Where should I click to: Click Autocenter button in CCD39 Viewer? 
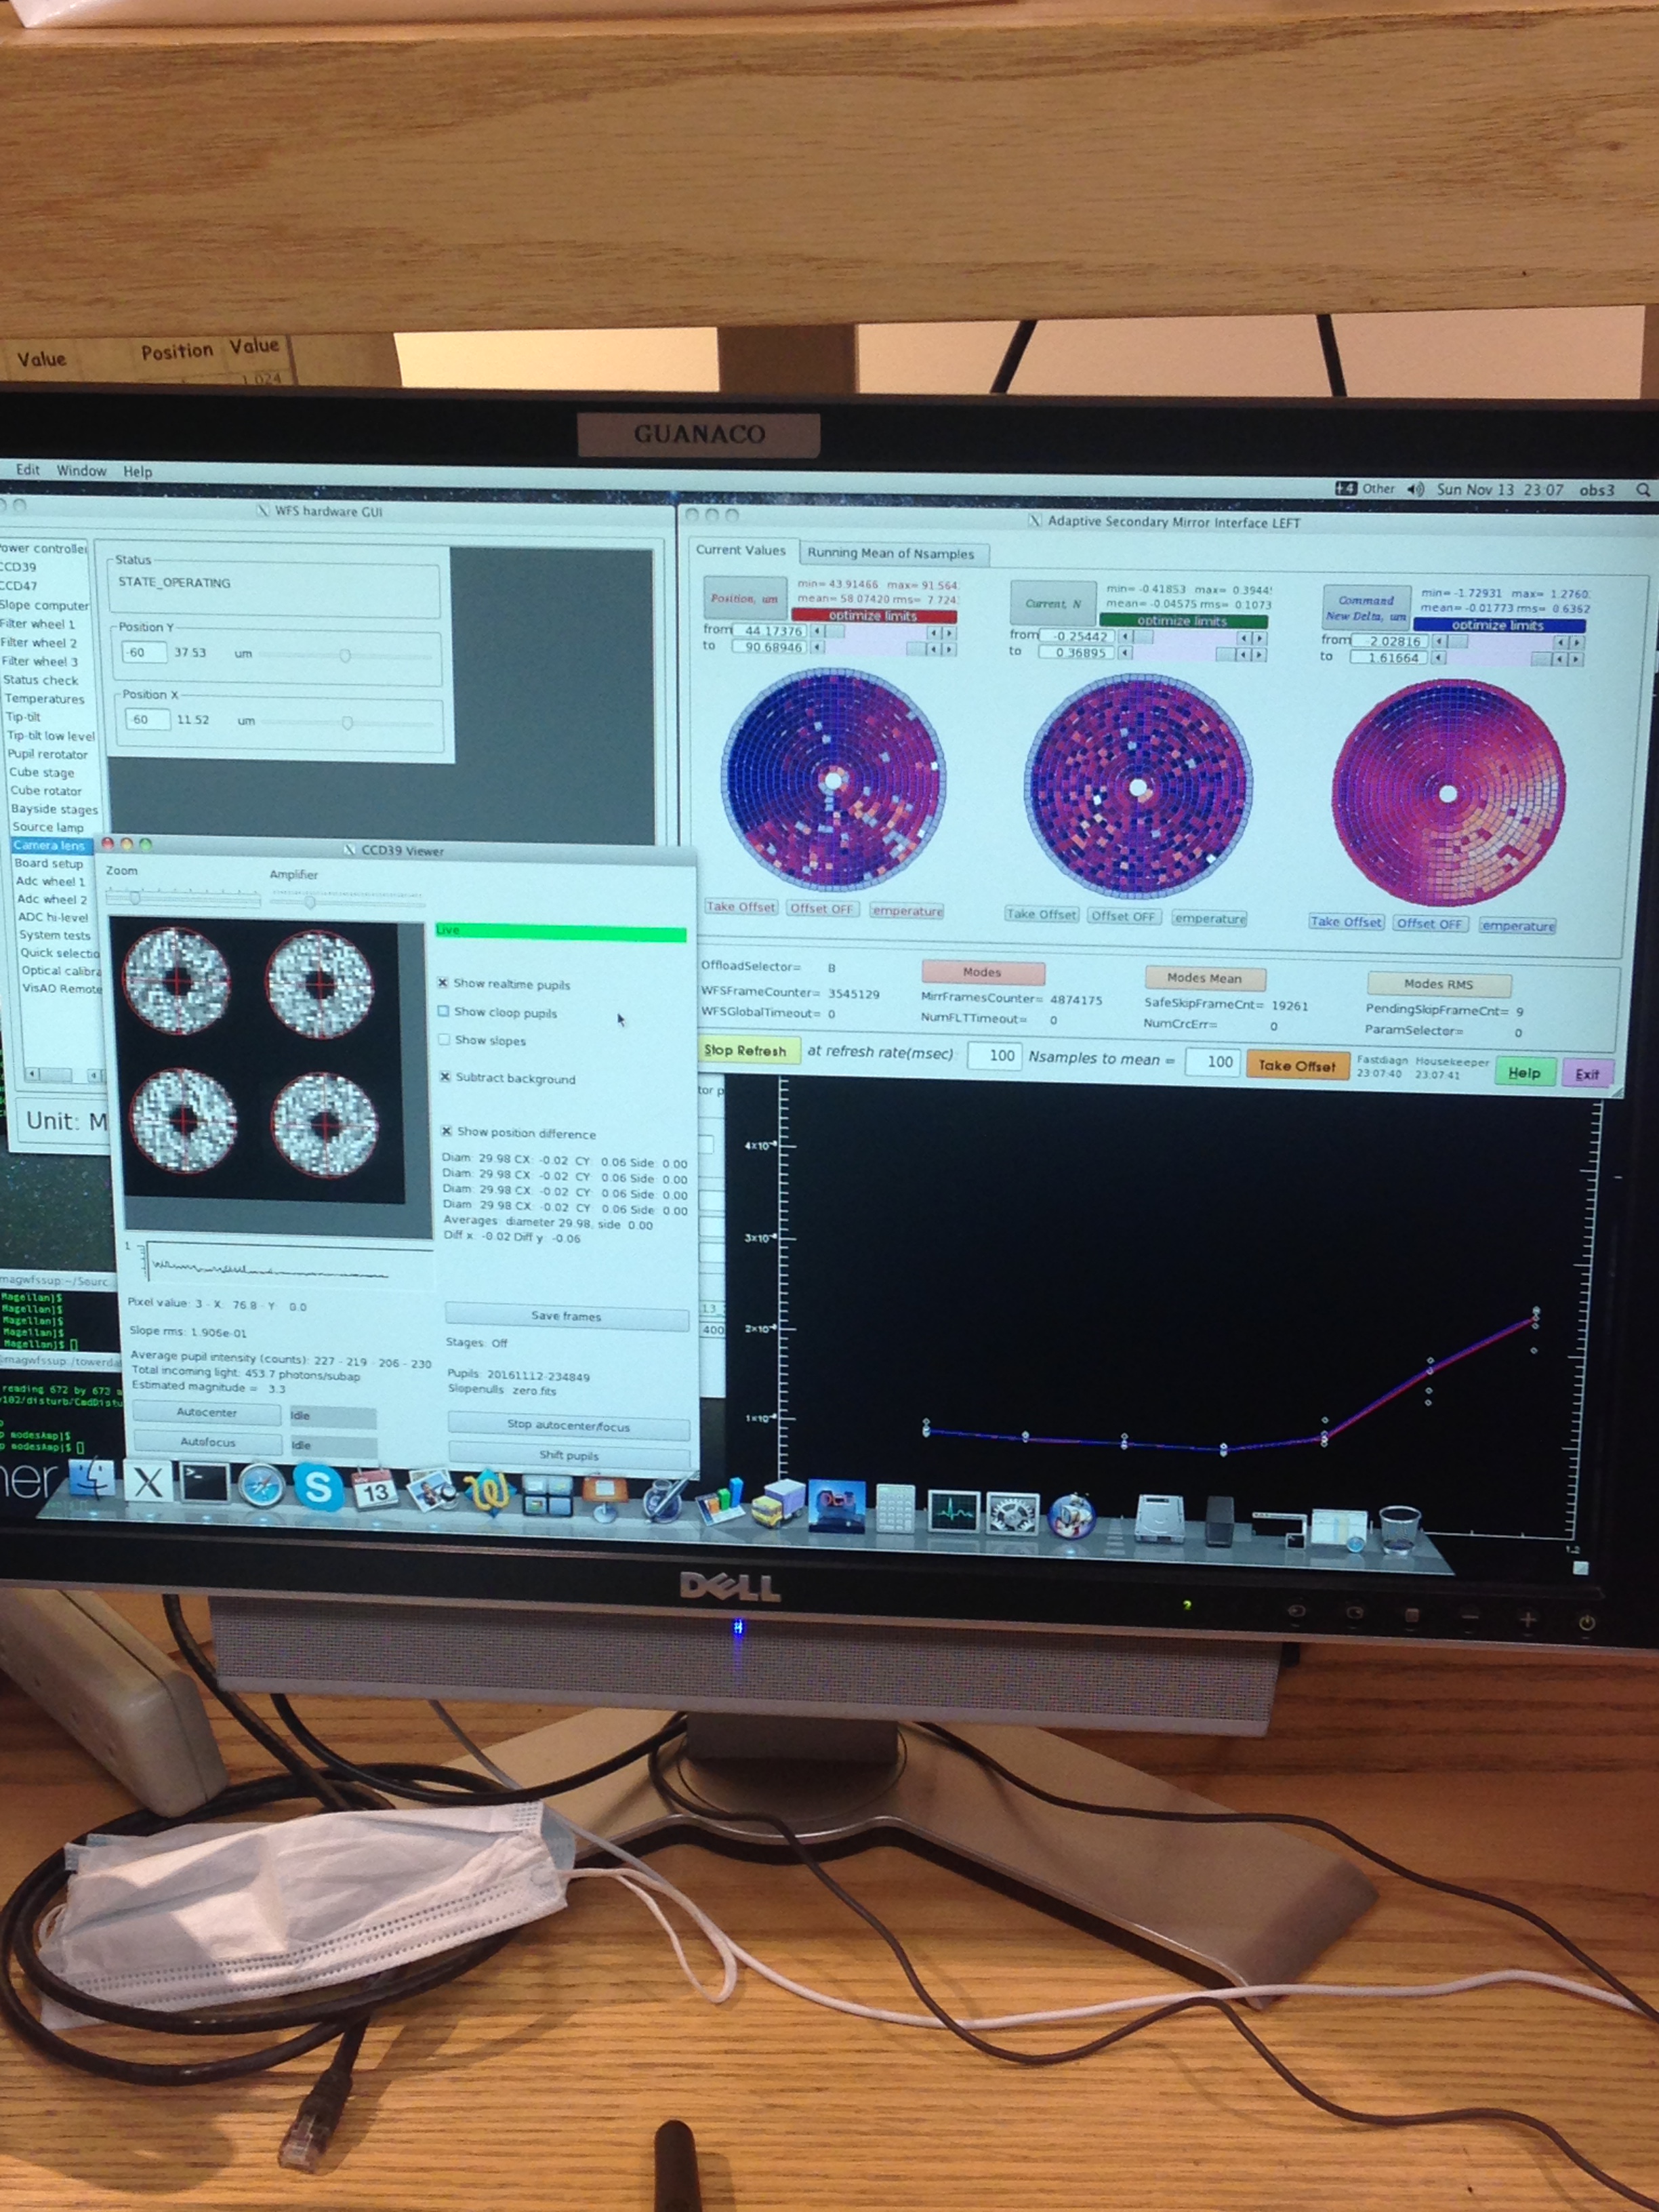(x=207, y=1412)
